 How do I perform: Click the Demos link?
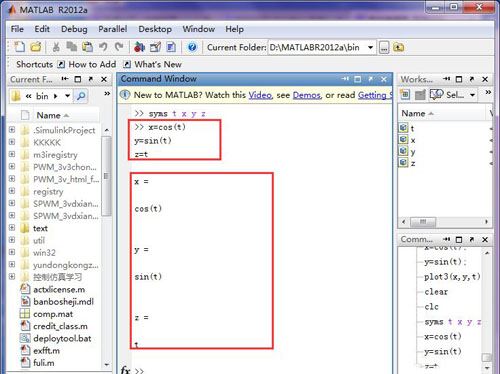[307, 95]
